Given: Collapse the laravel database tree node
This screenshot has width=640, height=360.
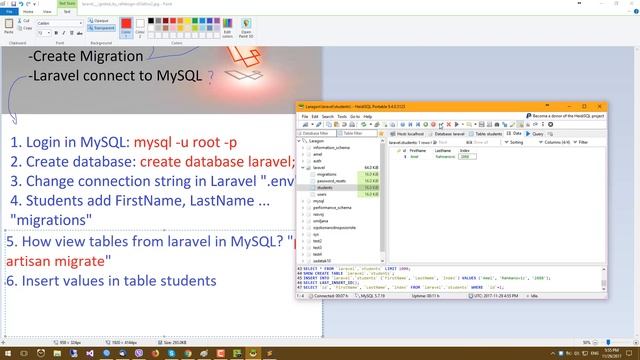Looking at the screenshot, I should pyautogui.click(x=303, y=168).
